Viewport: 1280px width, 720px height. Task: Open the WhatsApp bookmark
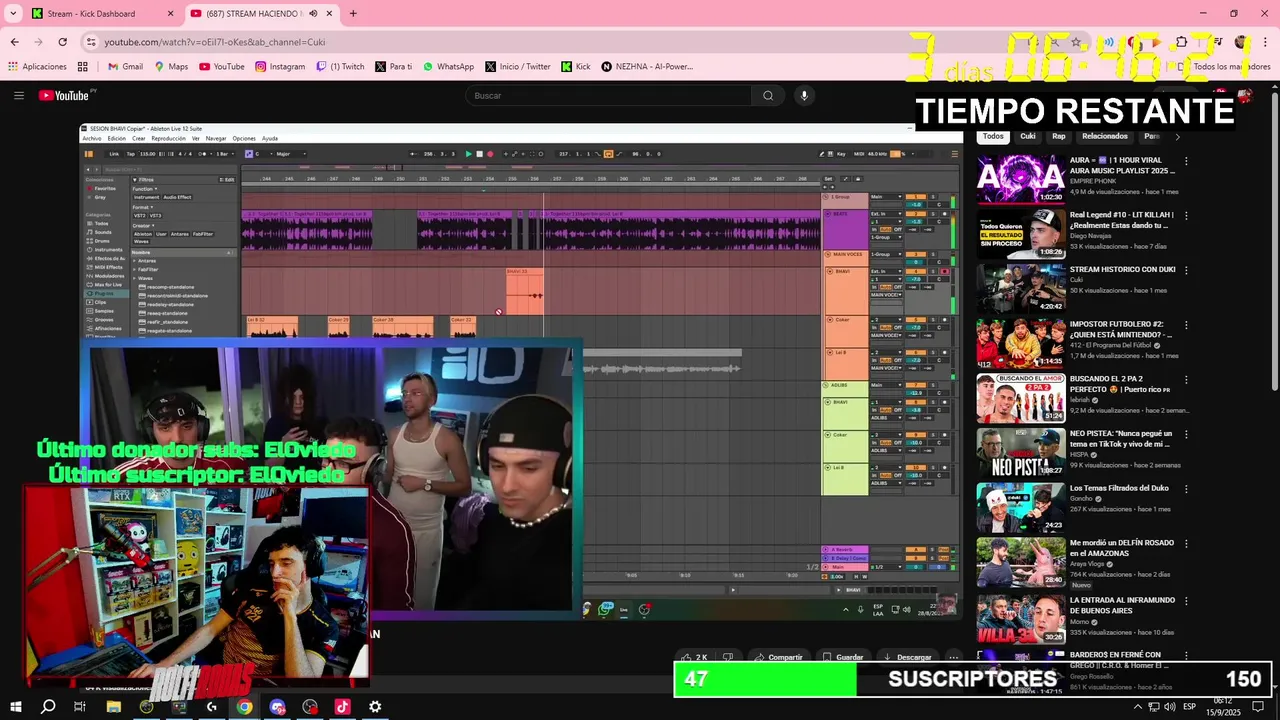[448, 67]
